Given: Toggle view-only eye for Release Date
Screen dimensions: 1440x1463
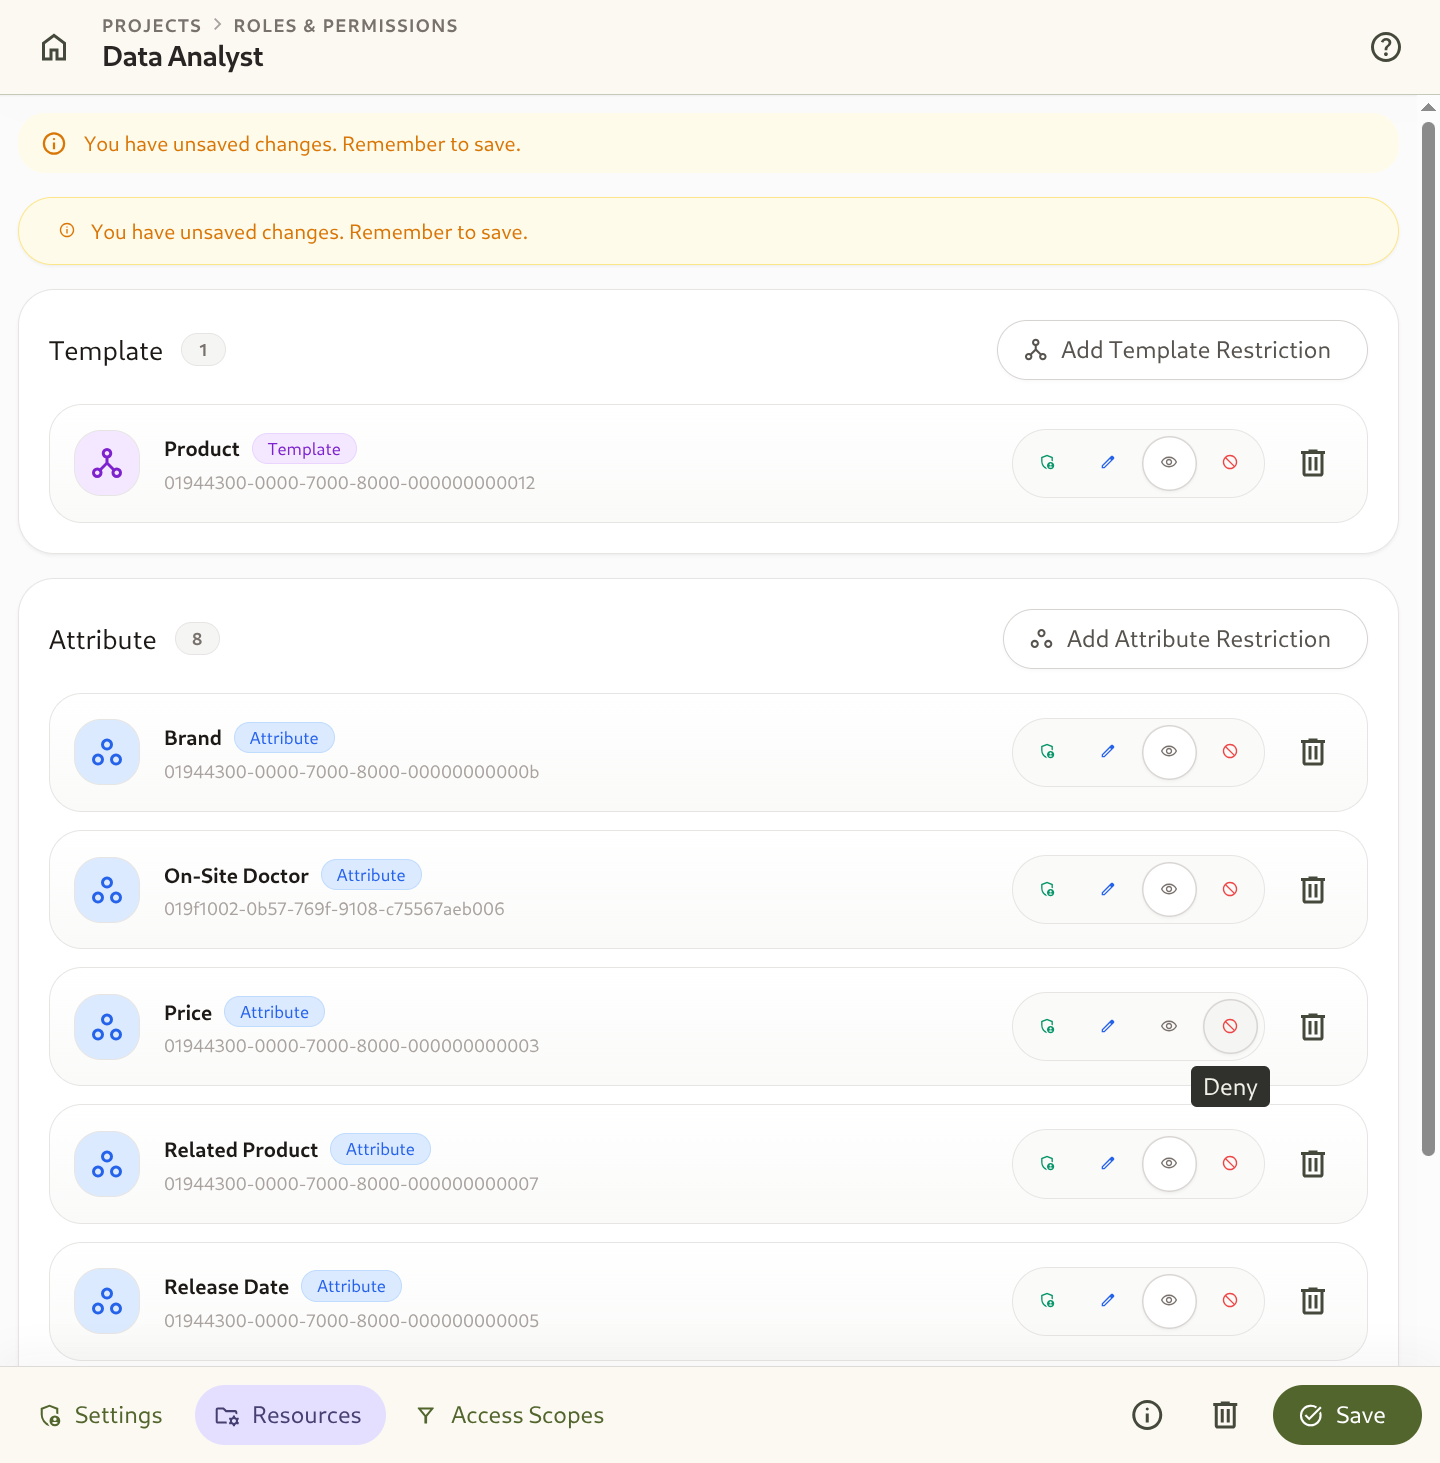Looking at the screenshot, I should click(1169, 1300).
